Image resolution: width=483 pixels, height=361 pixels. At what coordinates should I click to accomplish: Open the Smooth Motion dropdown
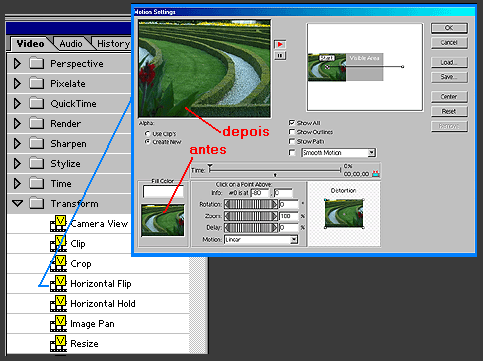(371, 153)
